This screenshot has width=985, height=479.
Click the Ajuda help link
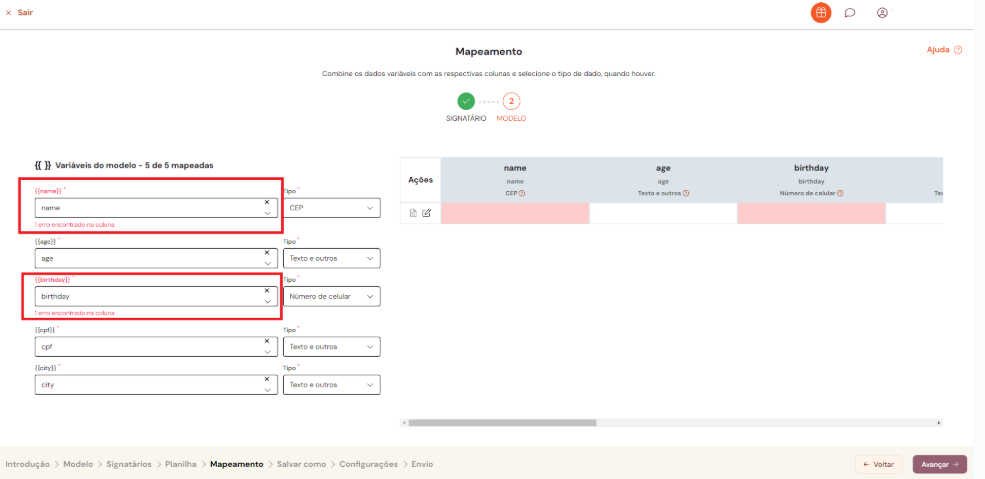[x=944, y=49]
